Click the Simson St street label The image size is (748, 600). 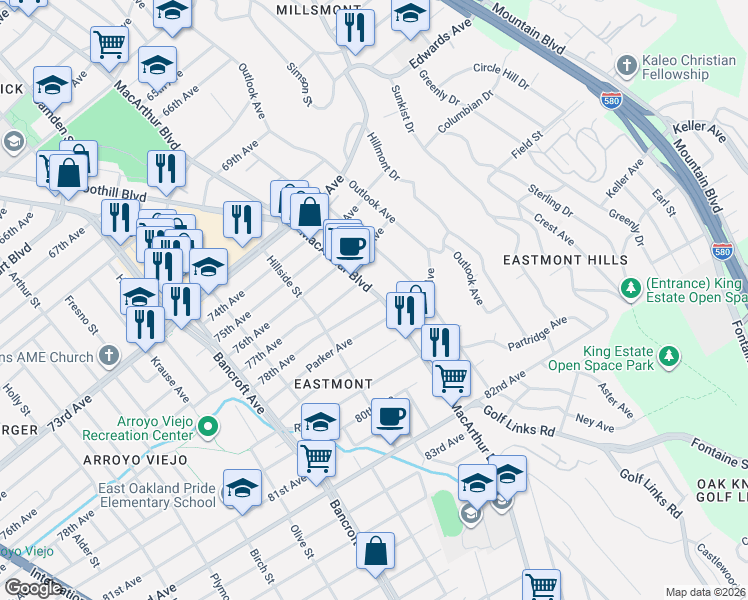(299, 84)
